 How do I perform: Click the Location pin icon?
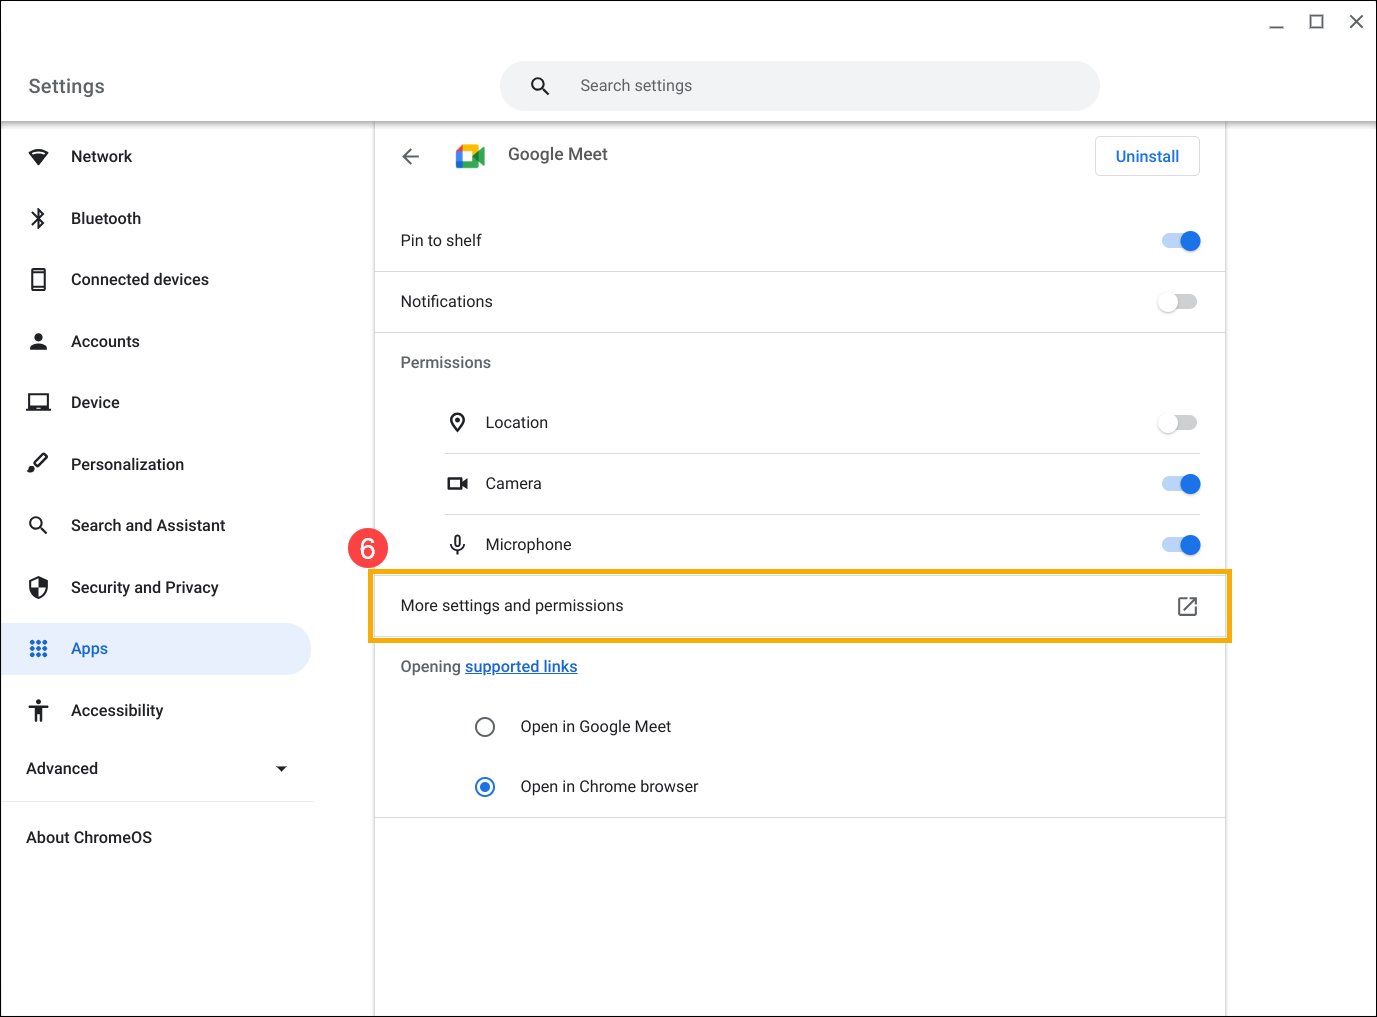point(457,423)
